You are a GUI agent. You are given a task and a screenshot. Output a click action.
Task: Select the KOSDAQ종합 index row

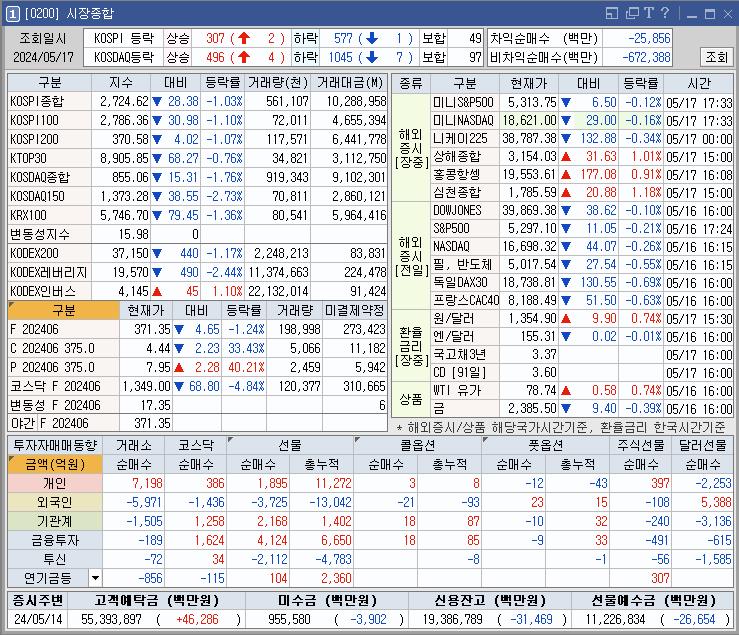point(197,177)
